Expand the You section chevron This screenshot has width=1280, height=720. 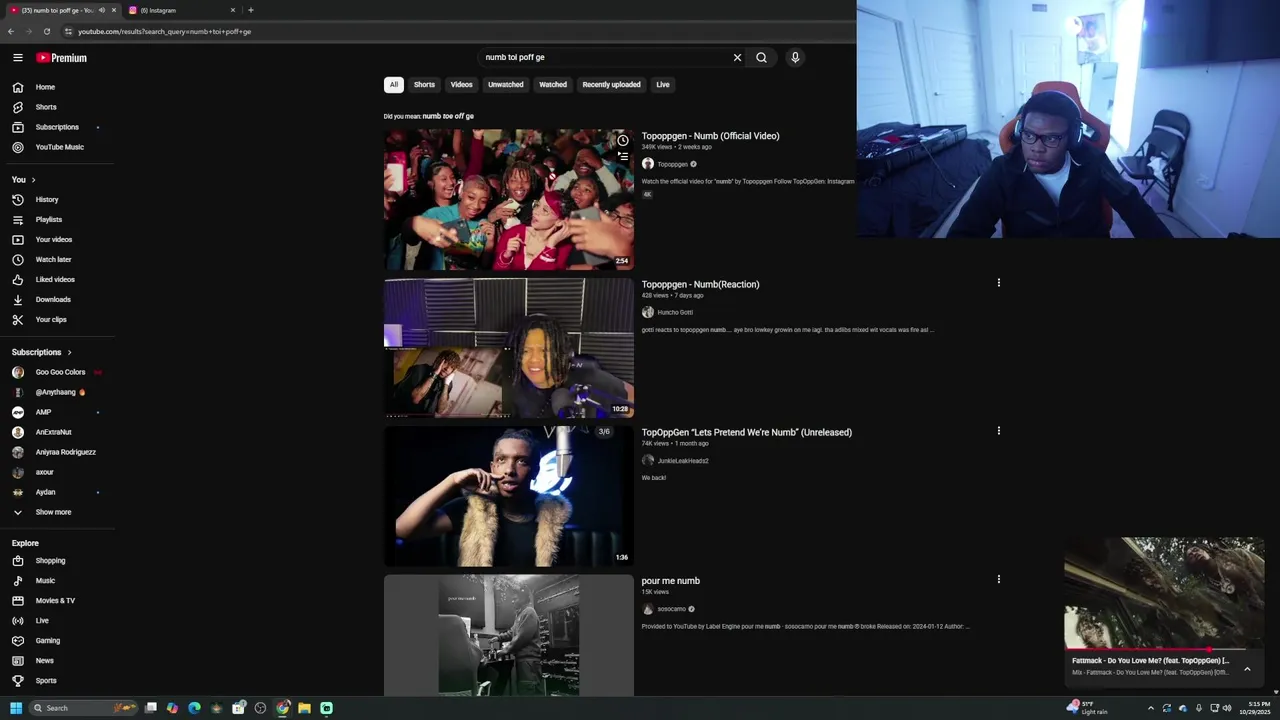[x=33, y=180]
